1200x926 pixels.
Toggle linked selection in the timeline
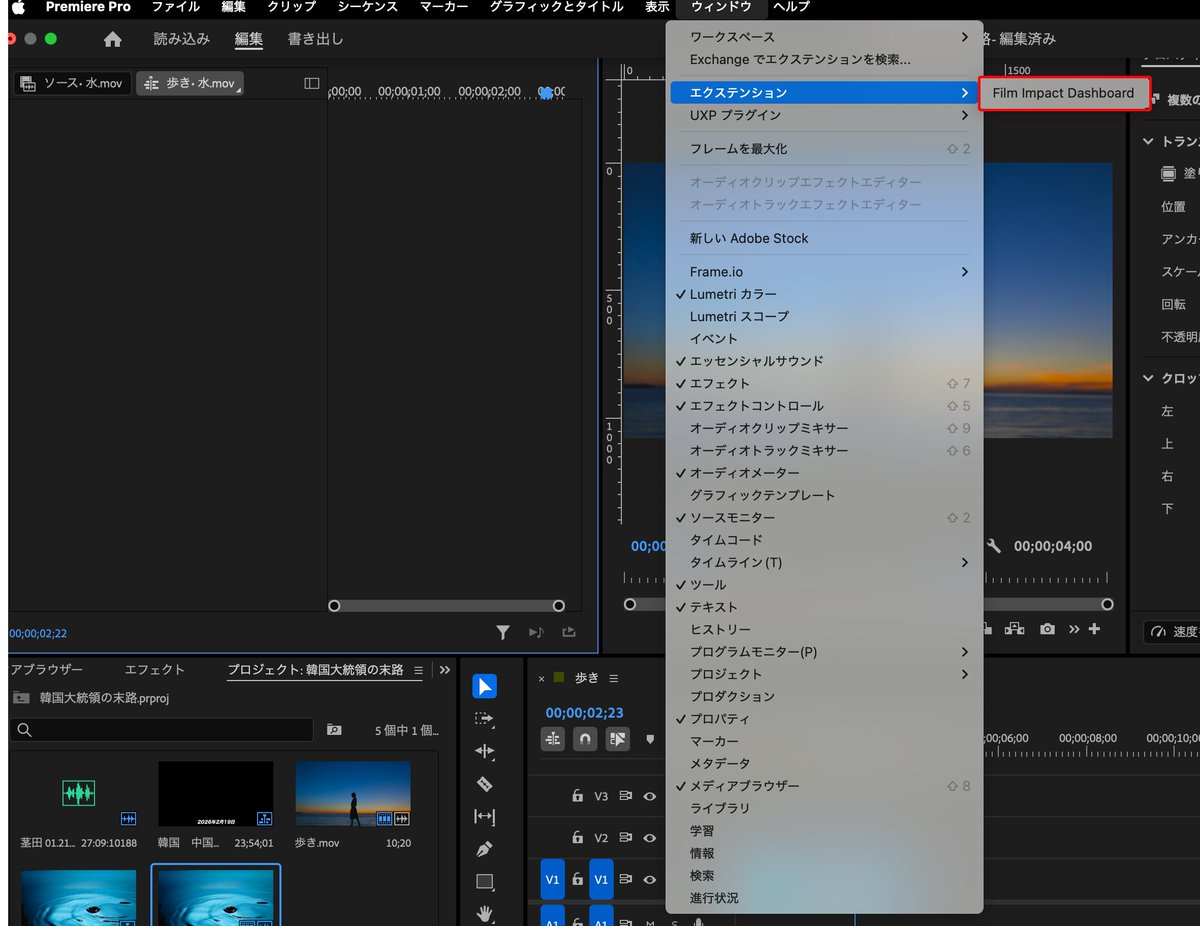(618, 739)
